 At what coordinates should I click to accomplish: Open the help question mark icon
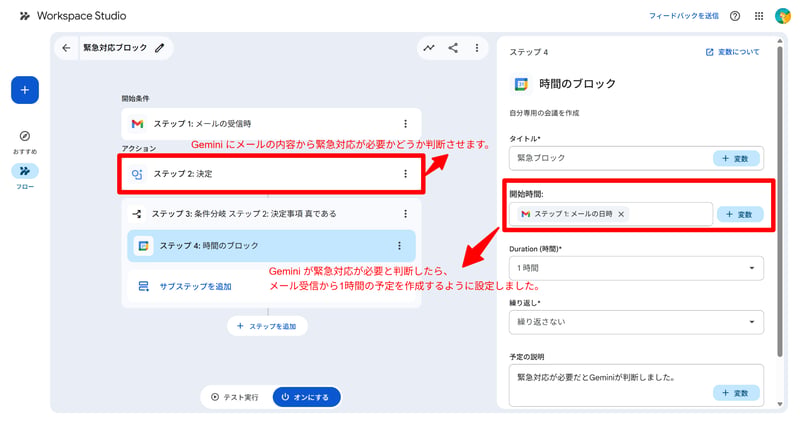pos(735,16)
